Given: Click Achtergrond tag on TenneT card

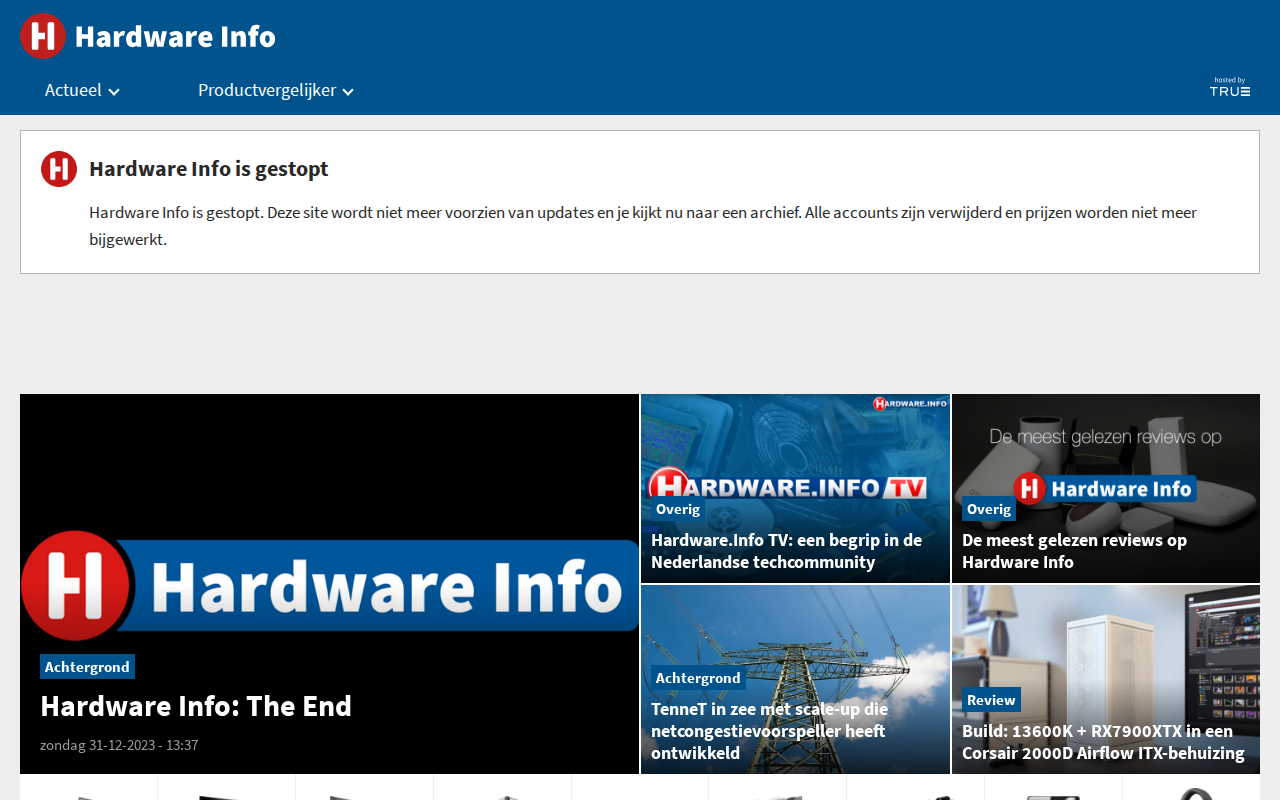Looking at the screenshot, I should 698,678.
